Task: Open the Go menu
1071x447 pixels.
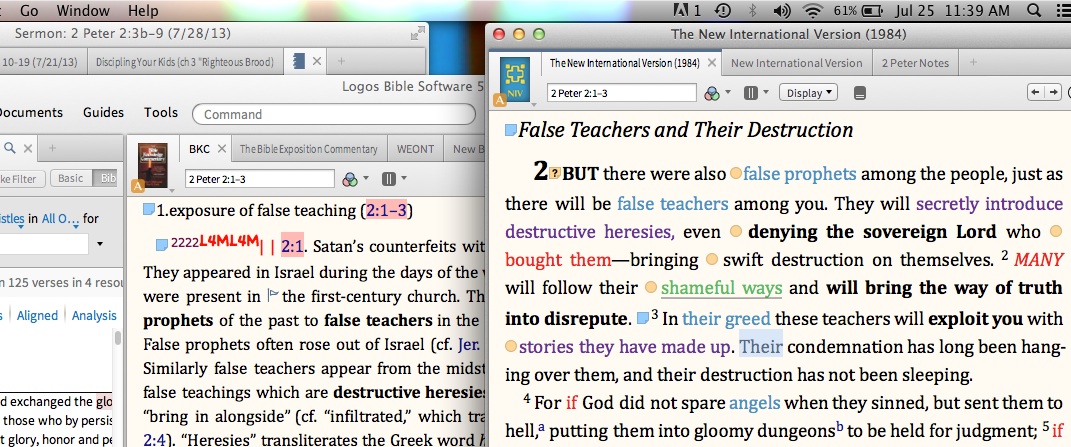Action: pyautogui.click(x=29, y=10)
